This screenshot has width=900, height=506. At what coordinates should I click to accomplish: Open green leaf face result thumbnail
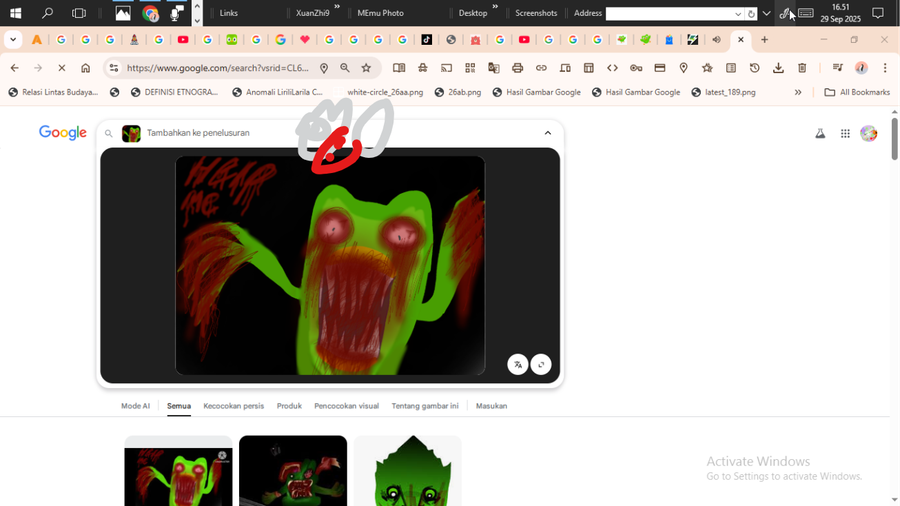pos(408,470)
